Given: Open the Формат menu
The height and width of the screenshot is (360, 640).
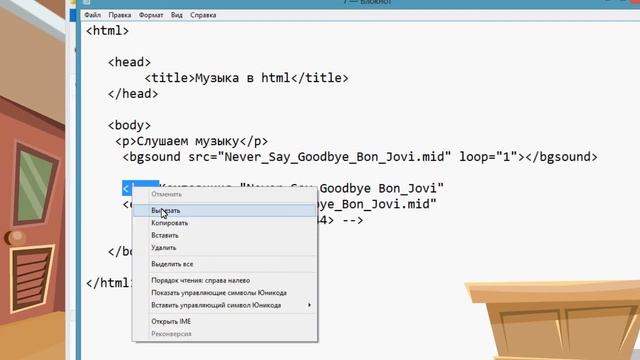Looking at the screenshot, I should (151, 15).
